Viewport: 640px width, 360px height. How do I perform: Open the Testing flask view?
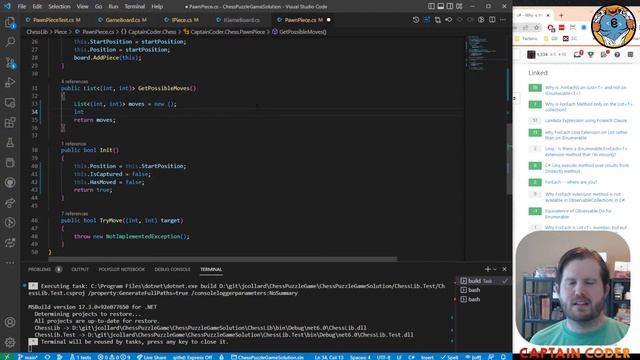(10, 142)
